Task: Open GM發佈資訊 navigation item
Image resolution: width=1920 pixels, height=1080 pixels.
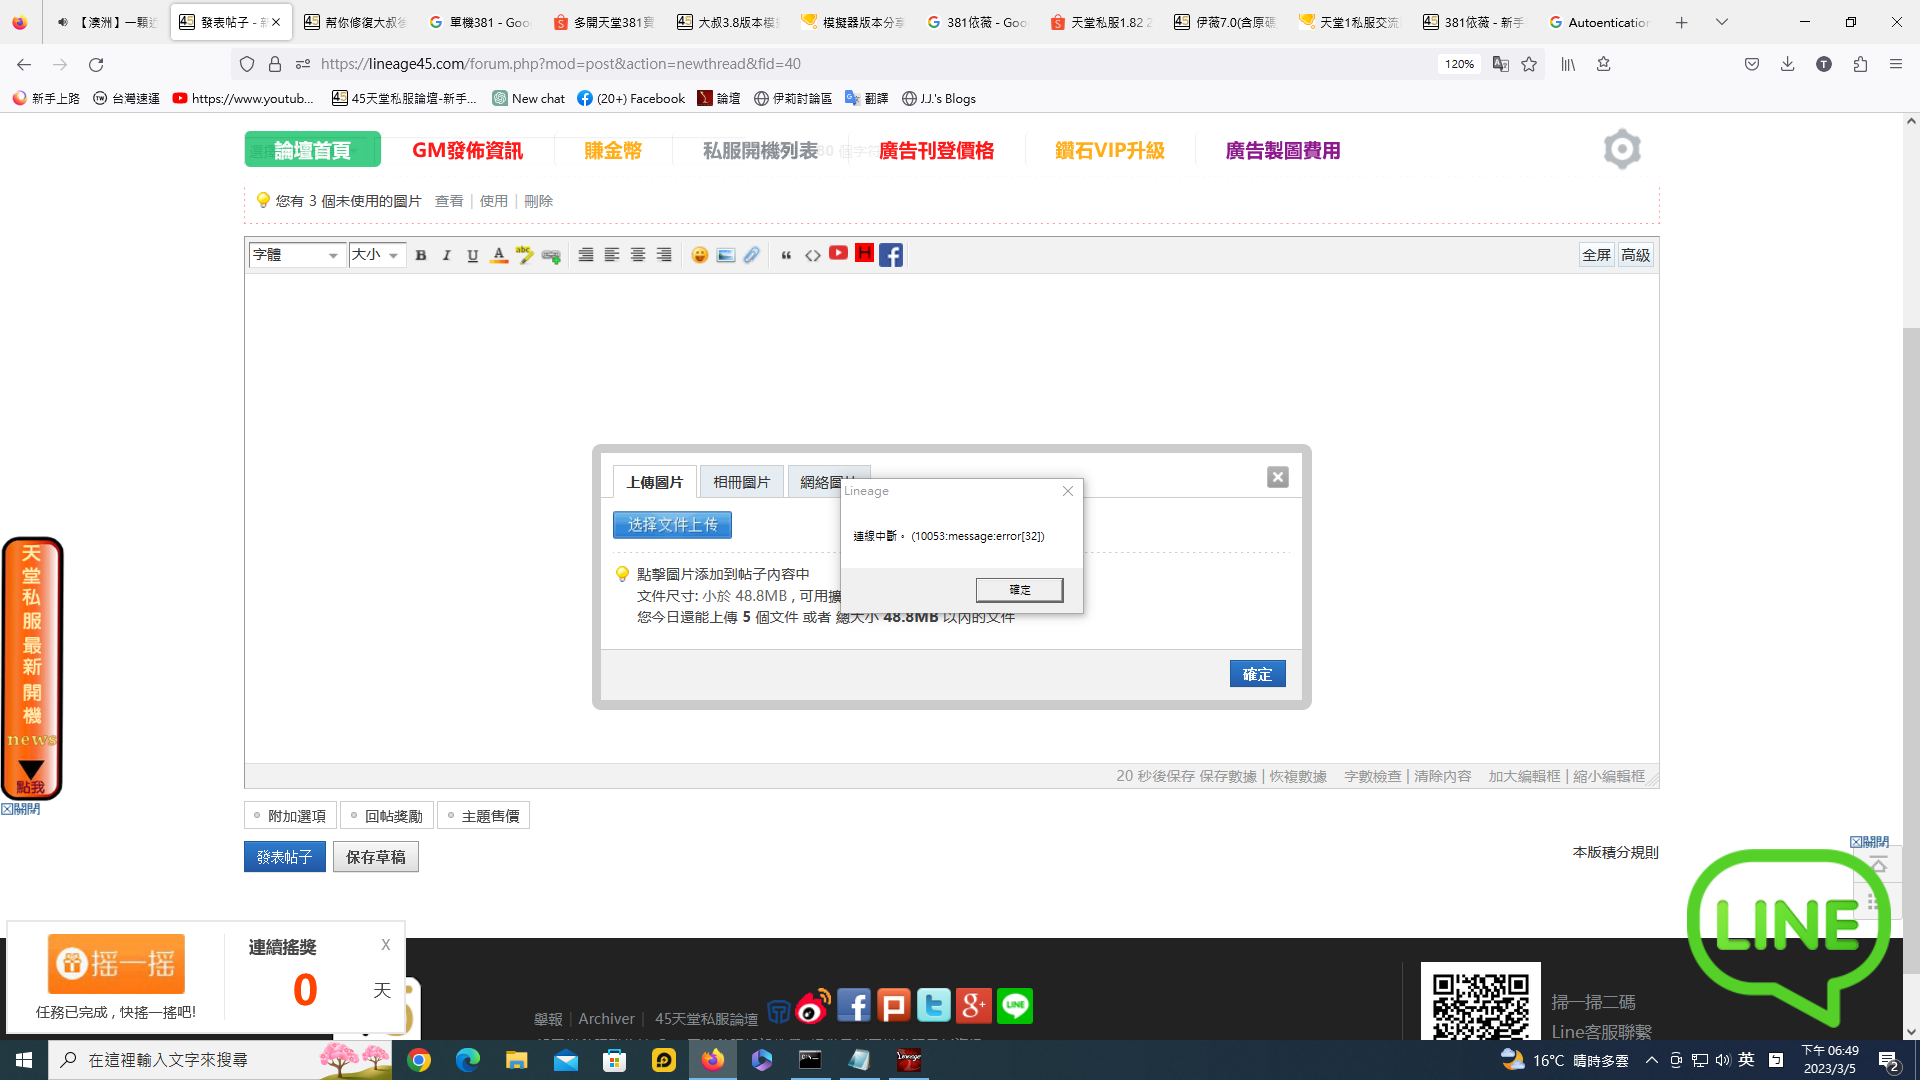Action: (x=467, y=150)
